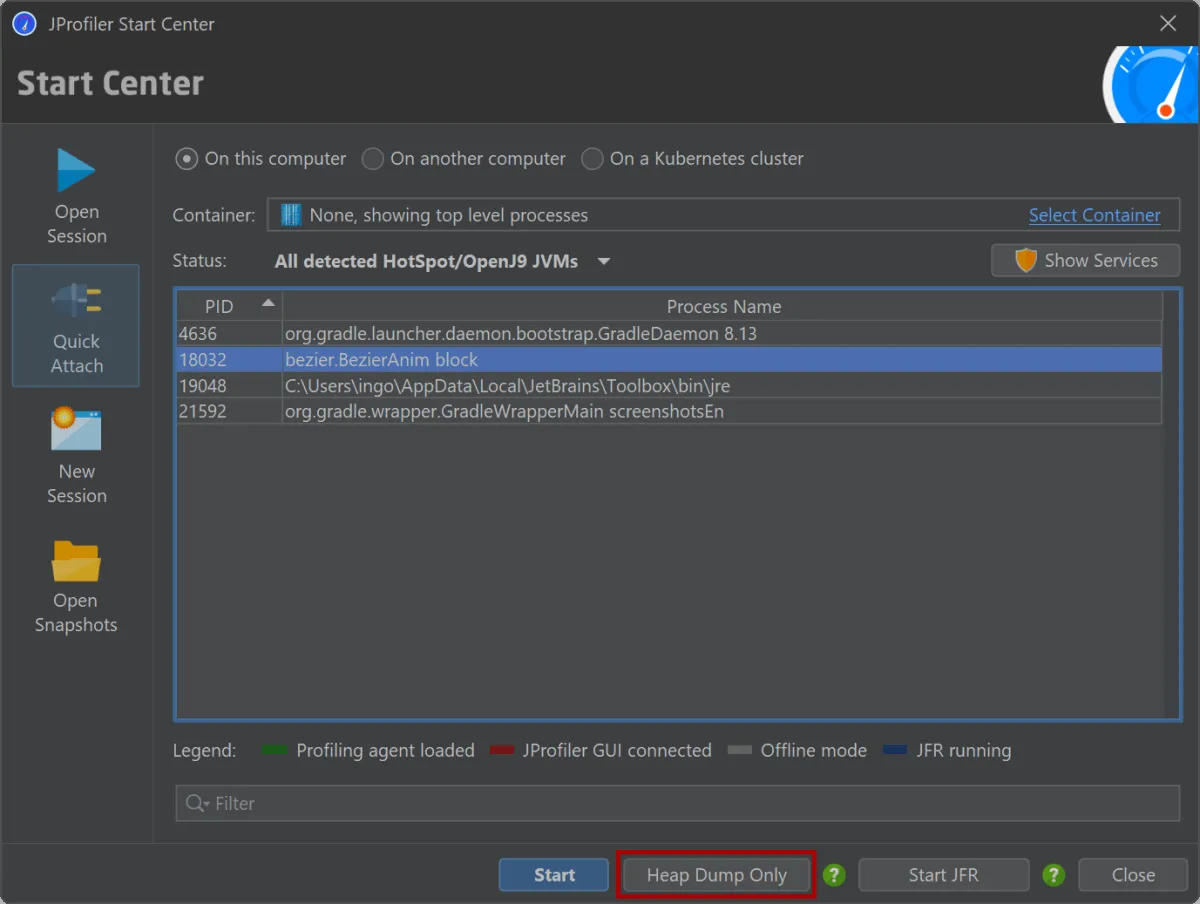
Task: Open the Status JVM filter dropdown
Action: pyautogui.click(x=442, y=261)
